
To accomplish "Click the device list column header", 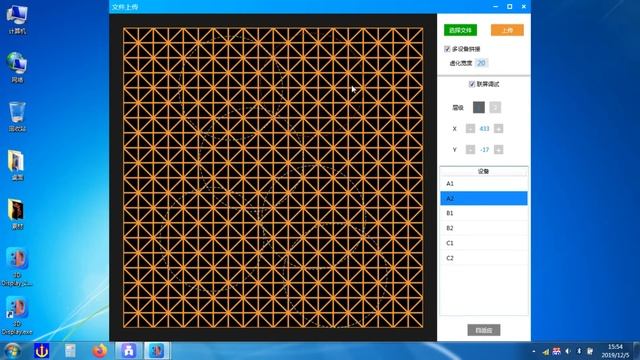I will point(484,171).
